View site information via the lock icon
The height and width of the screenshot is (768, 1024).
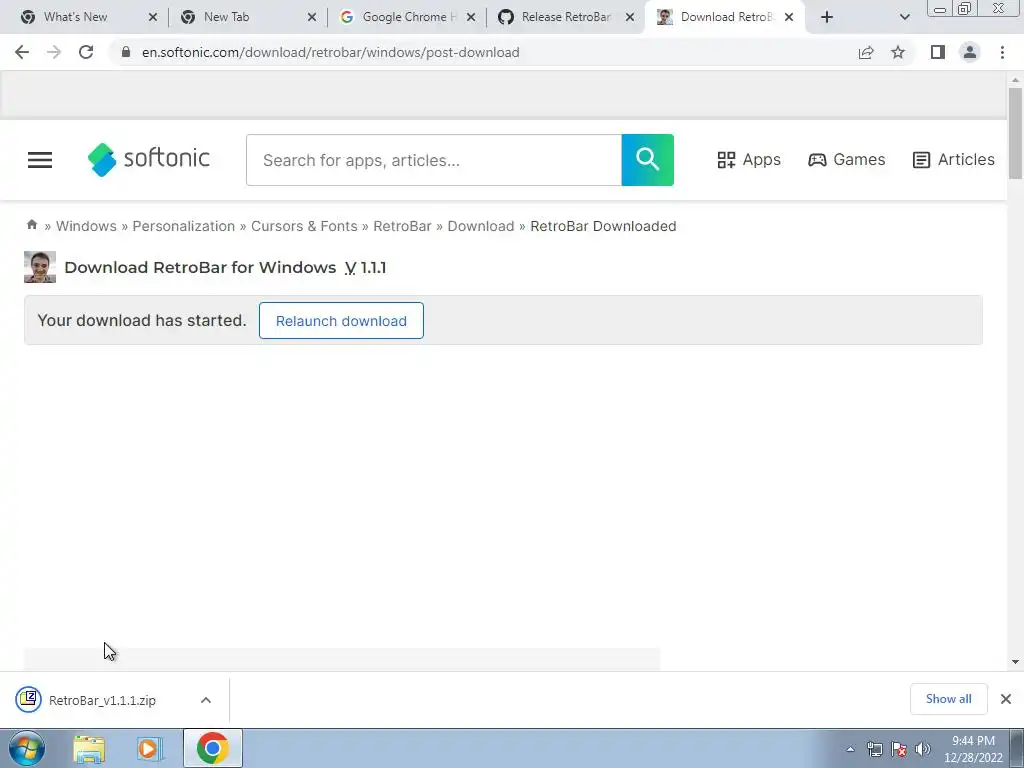126,52
